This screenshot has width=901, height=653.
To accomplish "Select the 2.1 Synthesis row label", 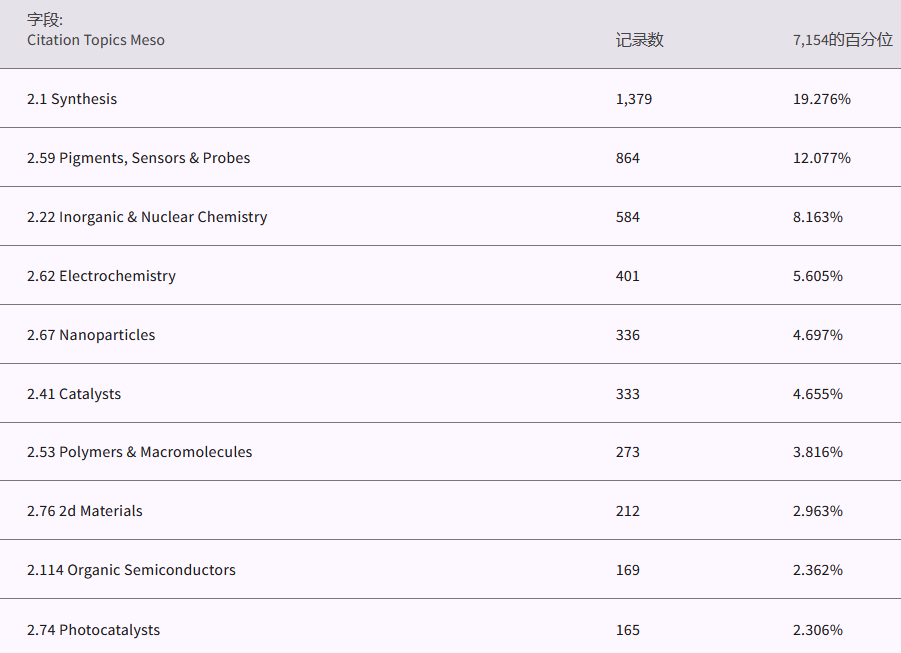I will [72, 99].
